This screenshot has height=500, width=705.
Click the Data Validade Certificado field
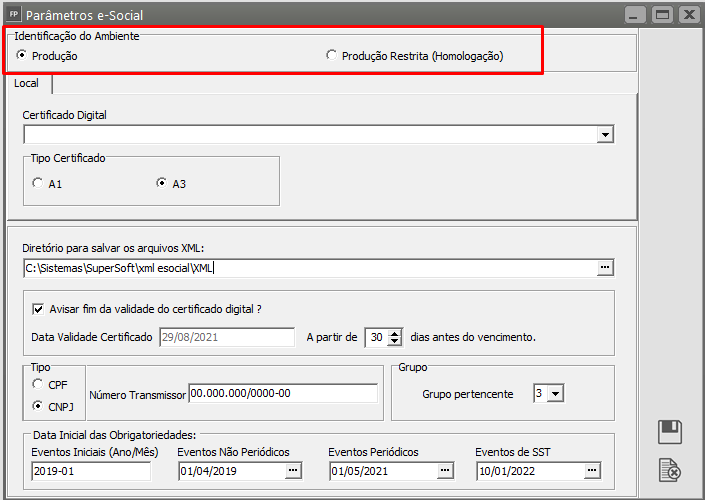point(227,337)
